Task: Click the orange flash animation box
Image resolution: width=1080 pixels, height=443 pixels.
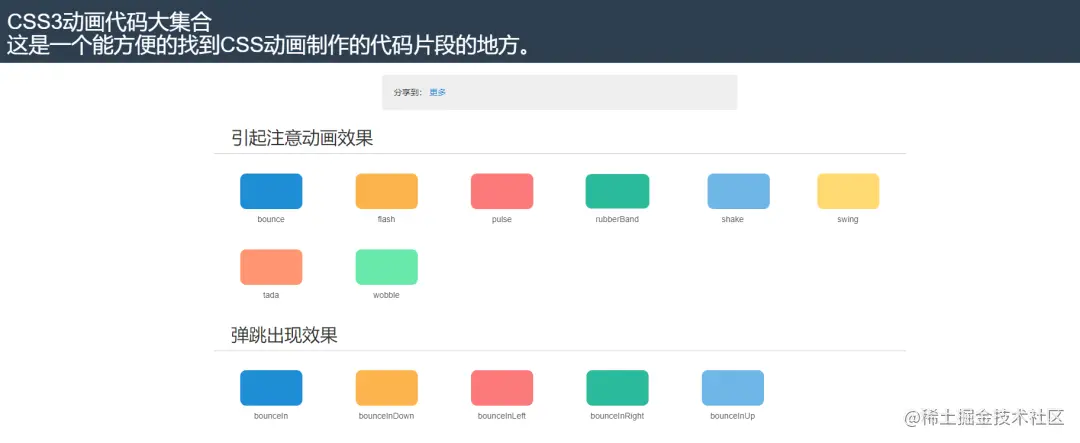Action: tap(386, 191)
